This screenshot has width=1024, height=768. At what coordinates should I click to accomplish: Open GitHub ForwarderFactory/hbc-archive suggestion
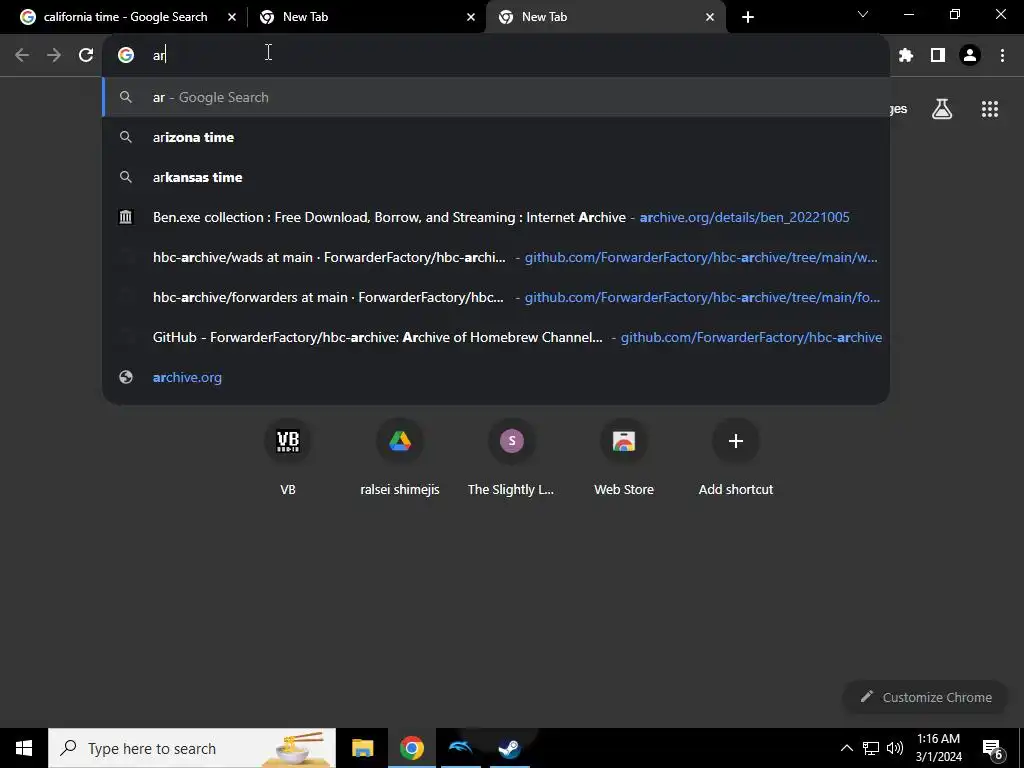496,337
